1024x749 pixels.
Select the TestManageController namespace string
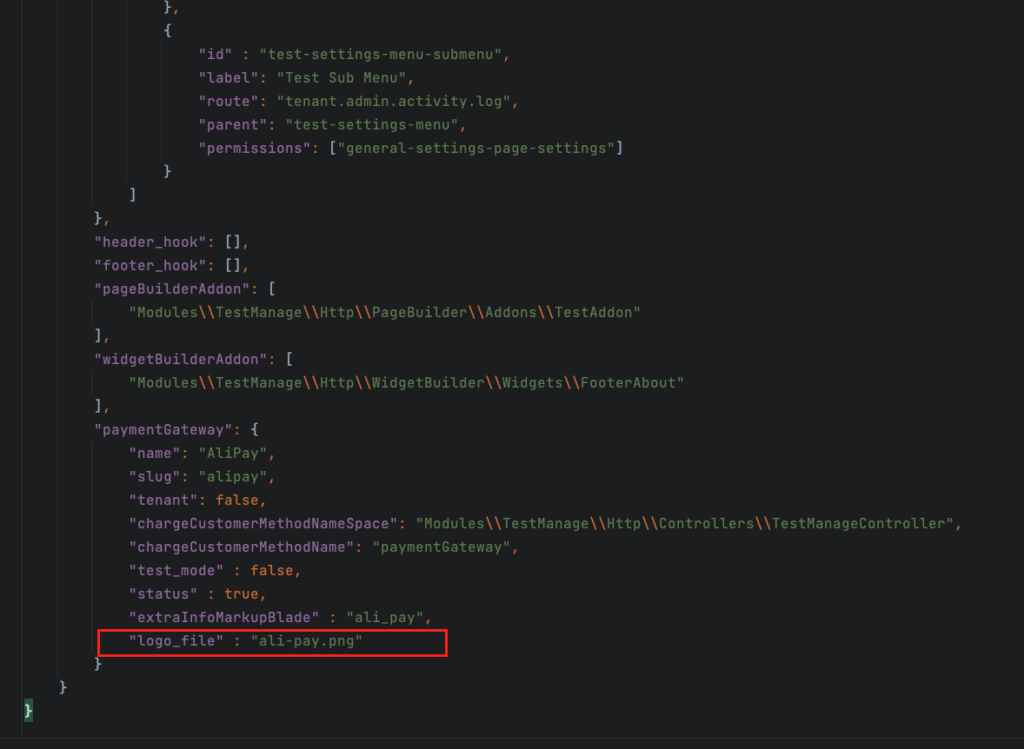[x=684, y=524]
